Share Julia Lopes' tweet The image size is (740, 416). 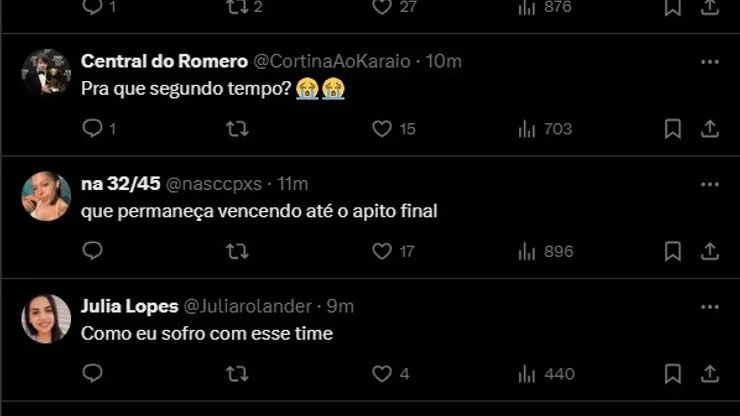710,373
